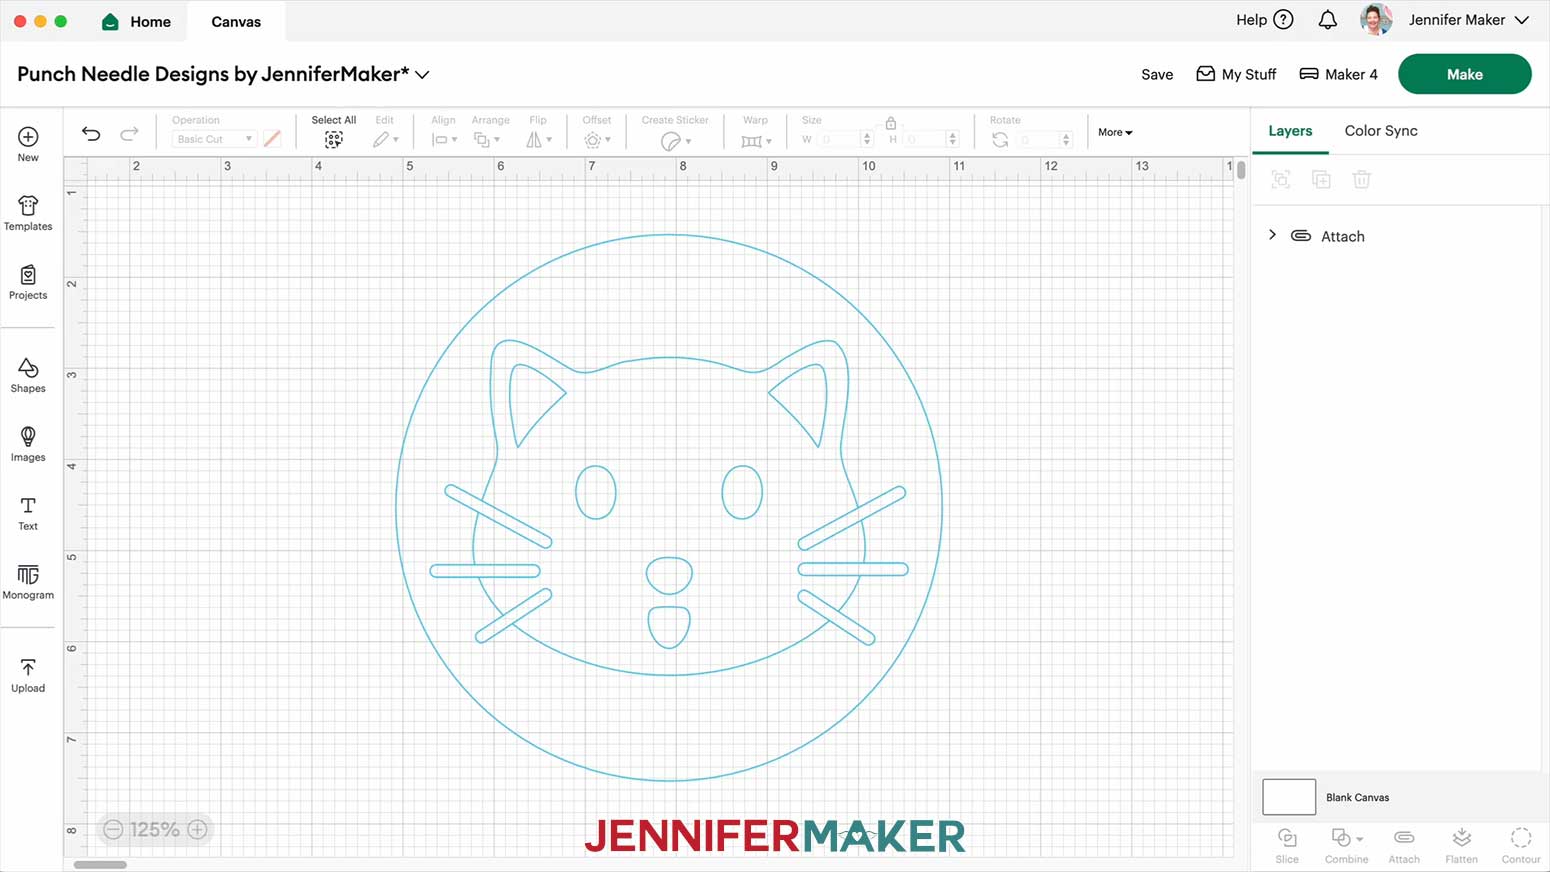Switch to the Color Sync tab
This screenshot has height=872, width=1550.
(x=1381, y=131)
